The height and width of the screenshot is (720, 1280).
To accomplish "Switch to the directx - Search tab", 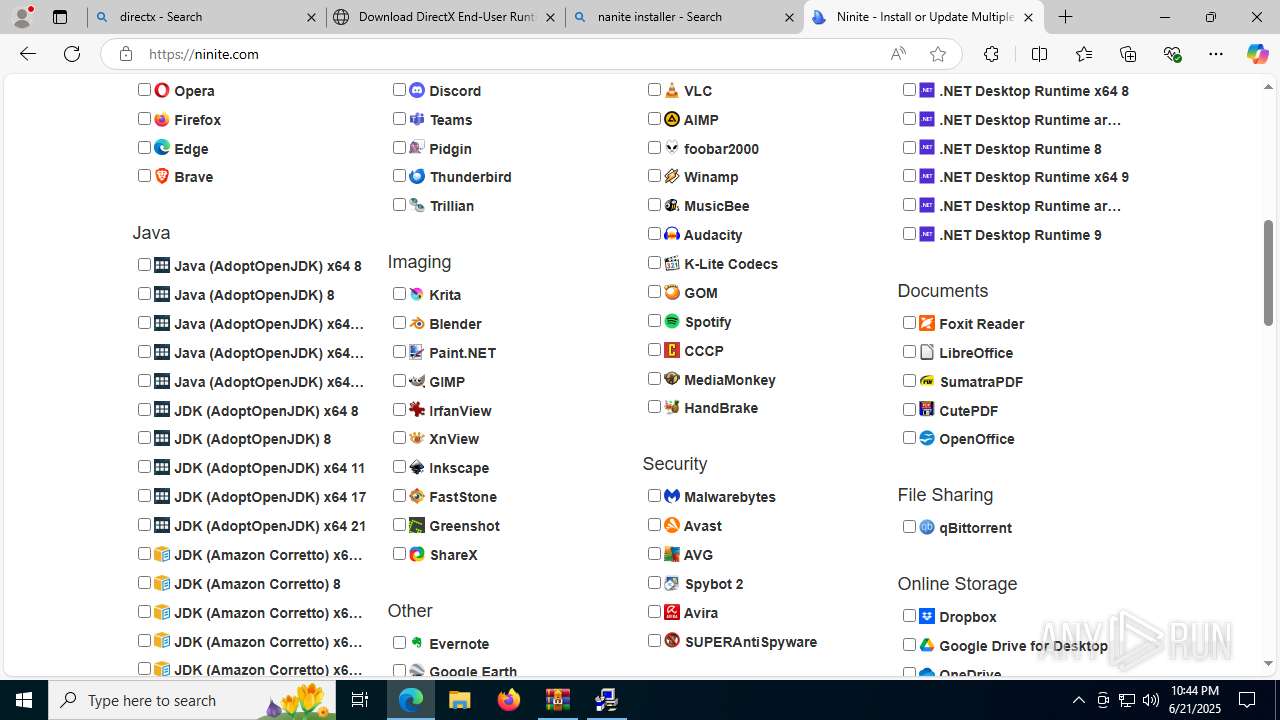I will point(205,17).
